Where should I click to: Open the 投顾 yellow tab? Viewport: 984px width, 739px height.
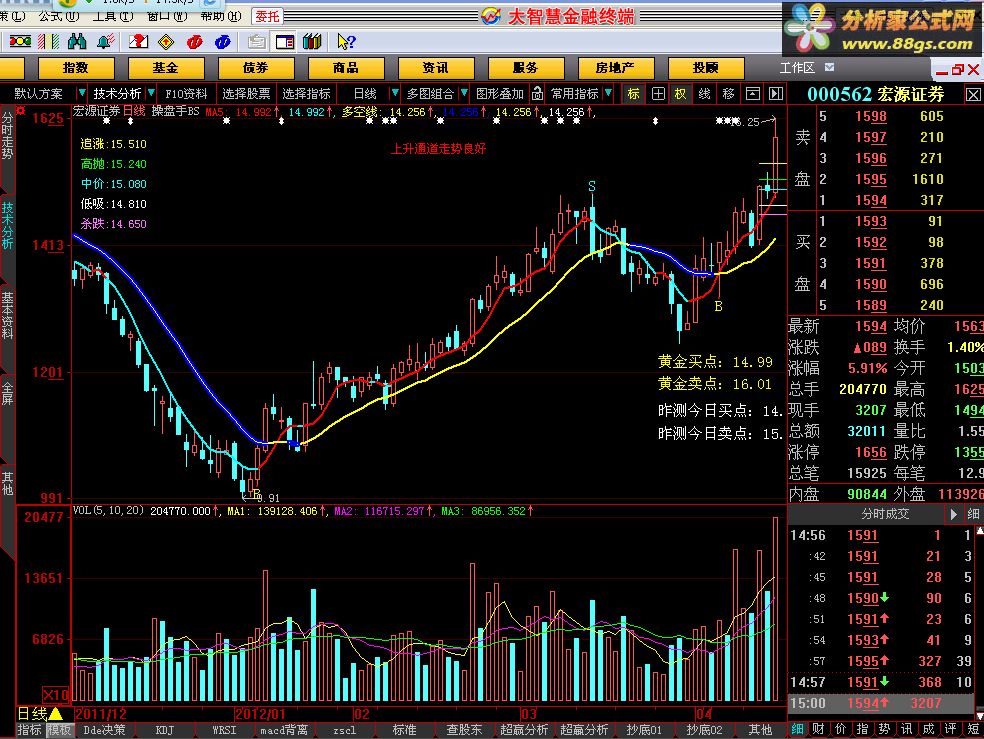706,68
